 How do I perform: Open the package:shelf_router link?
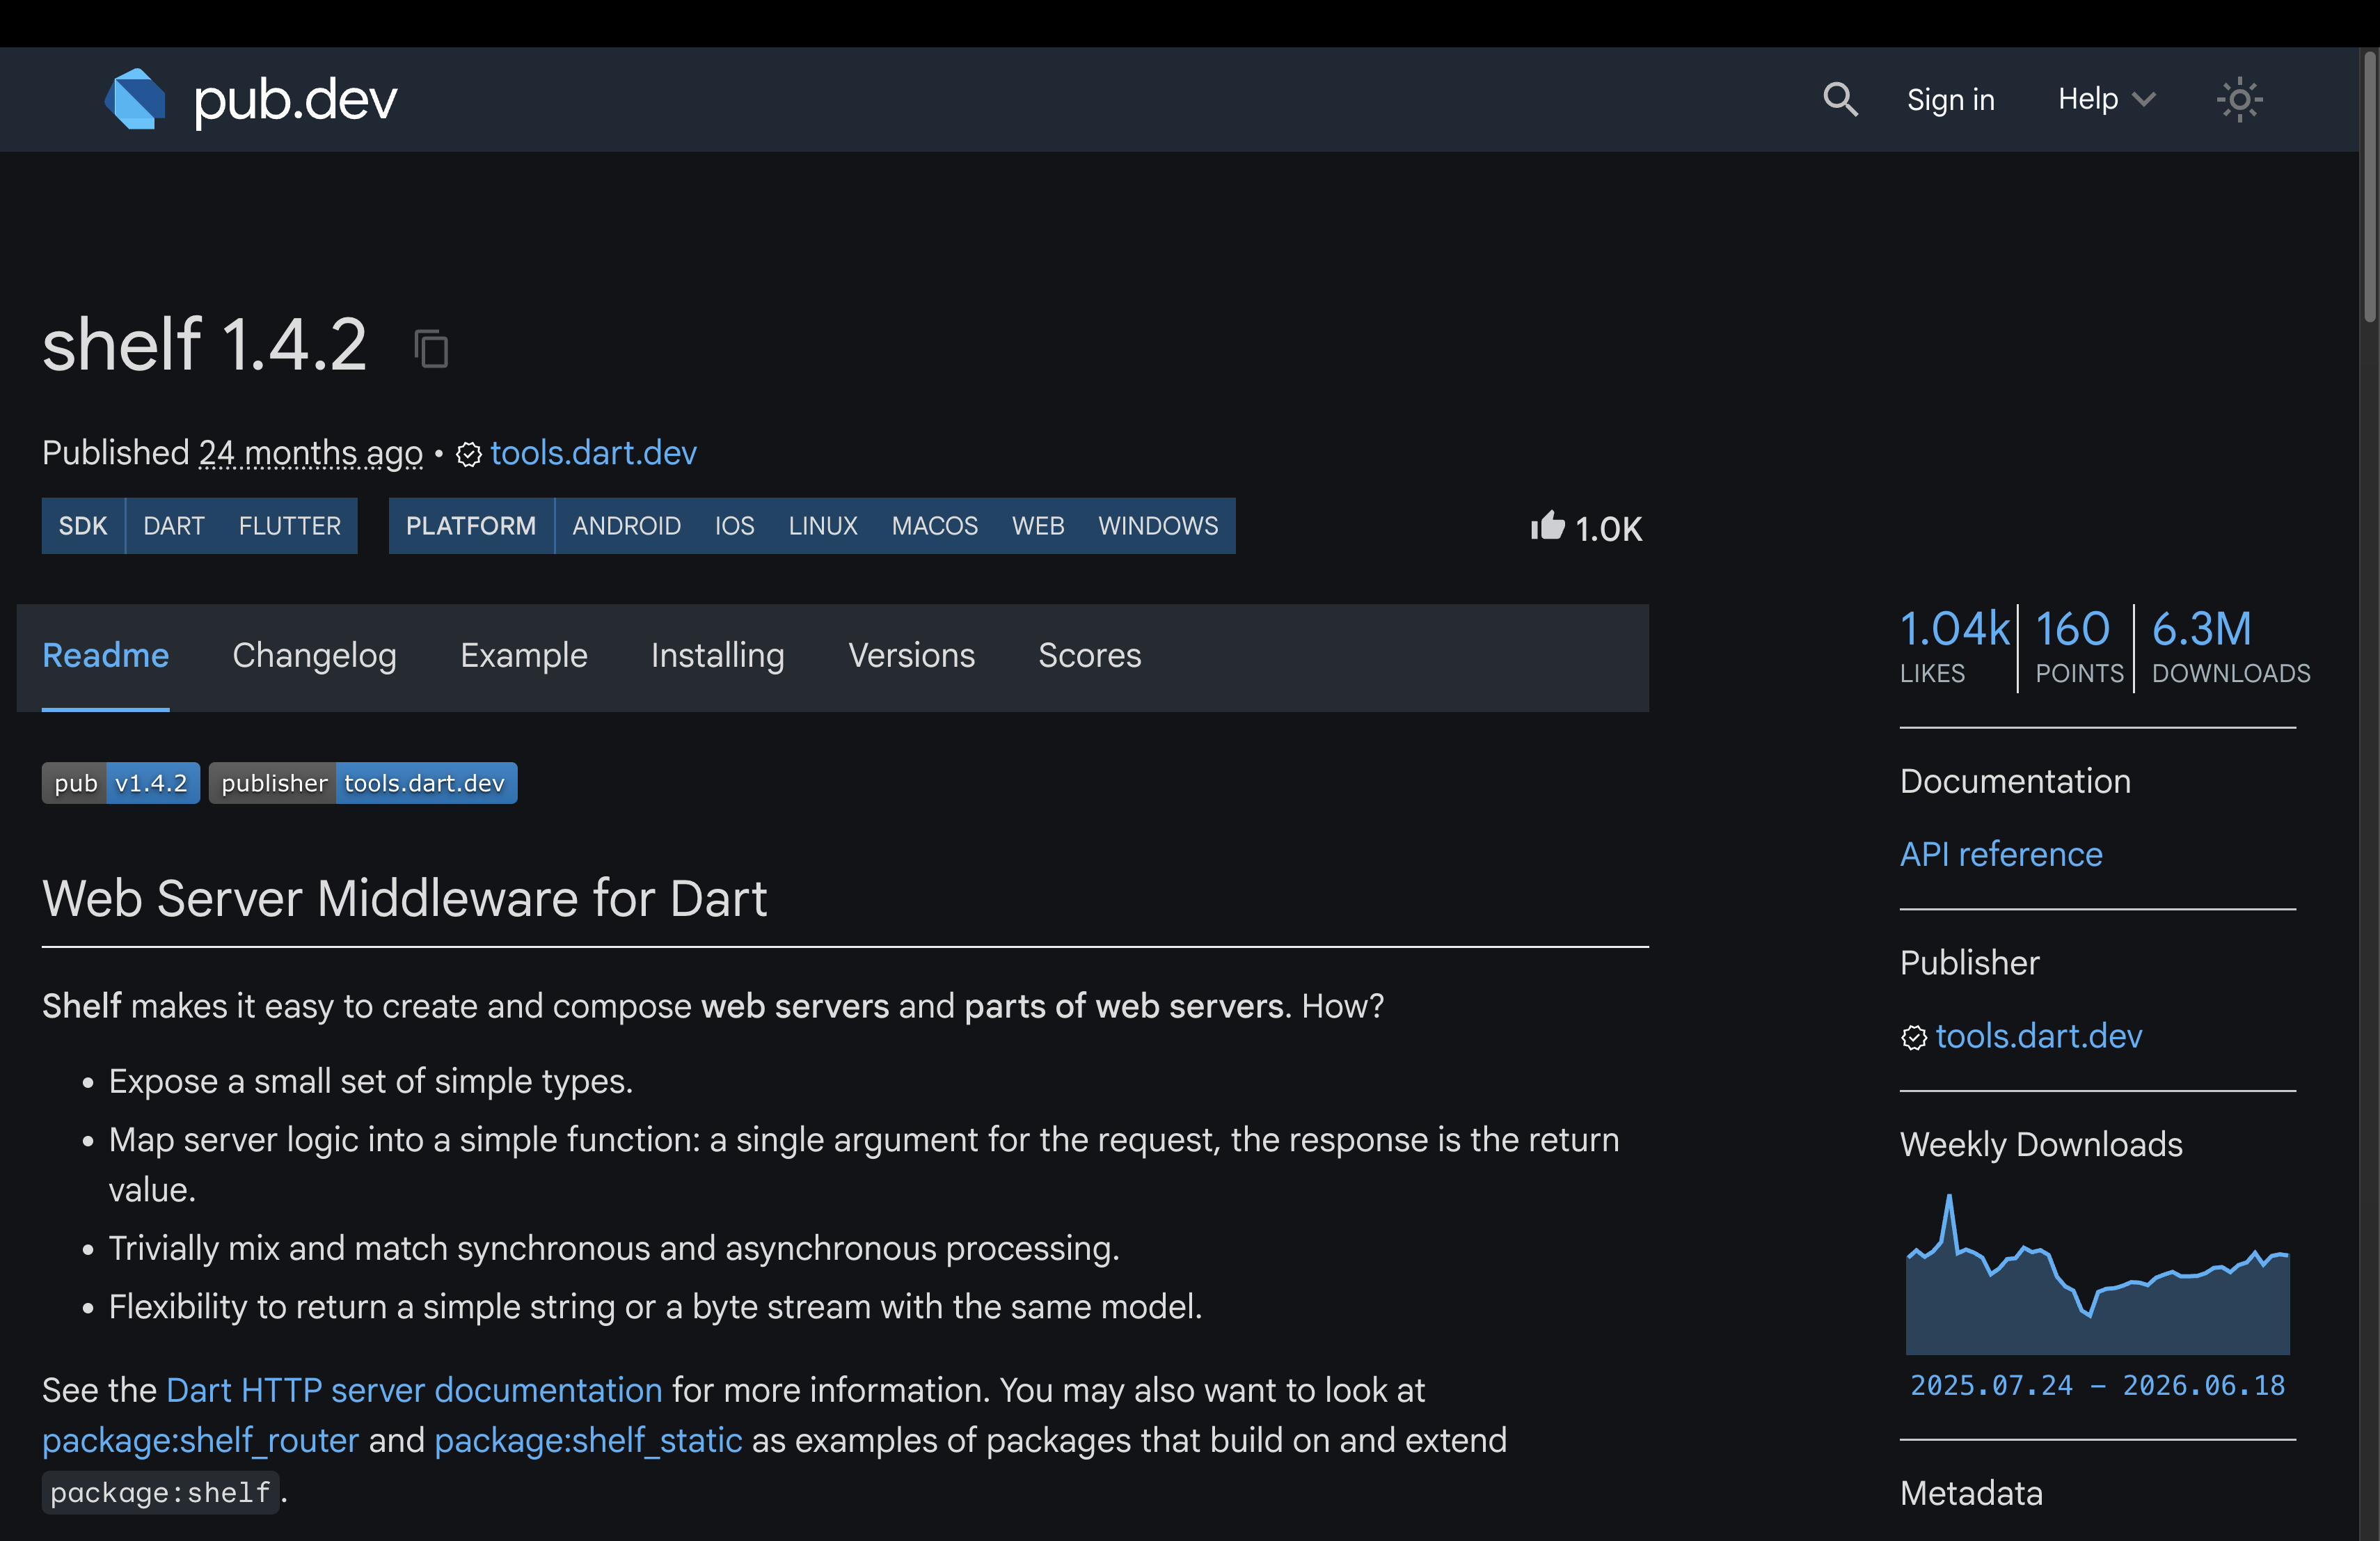click(x=200, y=1441)
